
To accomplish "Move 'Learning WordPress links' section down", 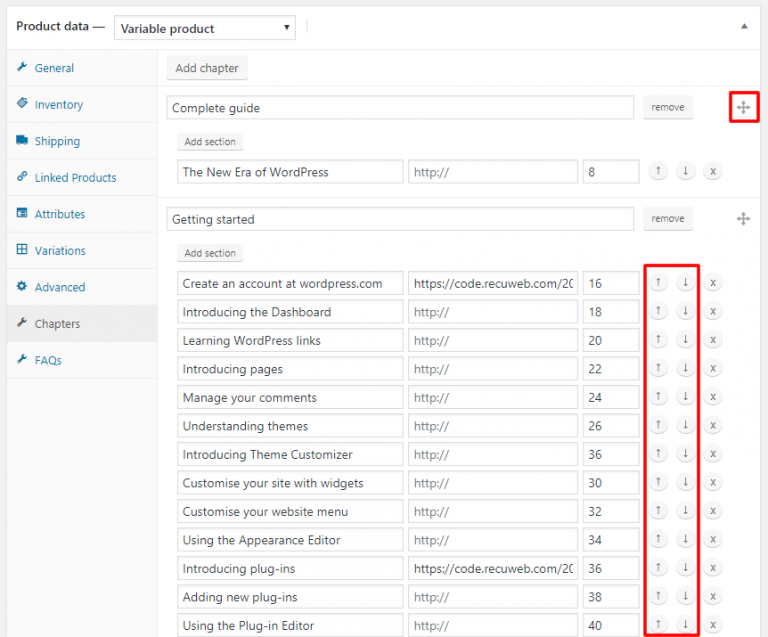I will point(685,340).
